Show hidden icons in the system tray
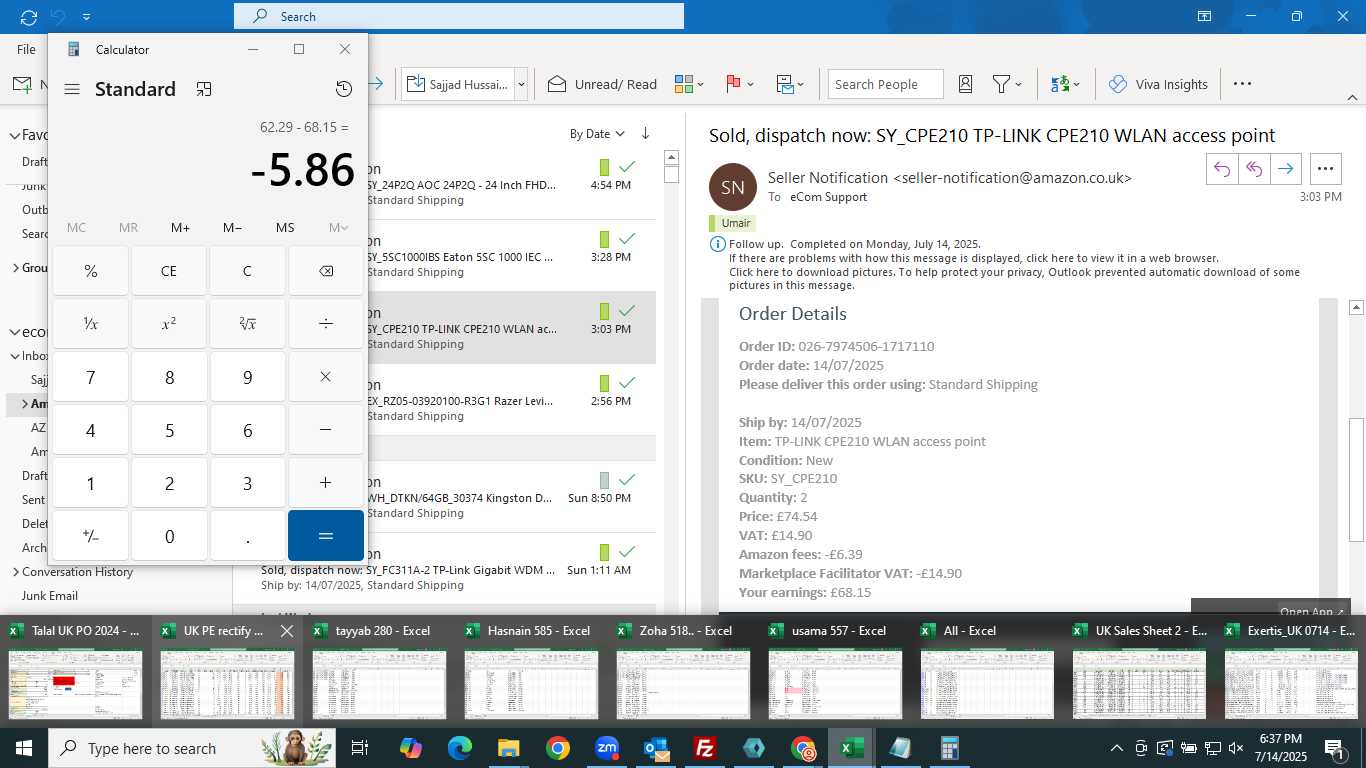Image resolution: width=1366 pixels, height=768 pixels. [1117, 748]
